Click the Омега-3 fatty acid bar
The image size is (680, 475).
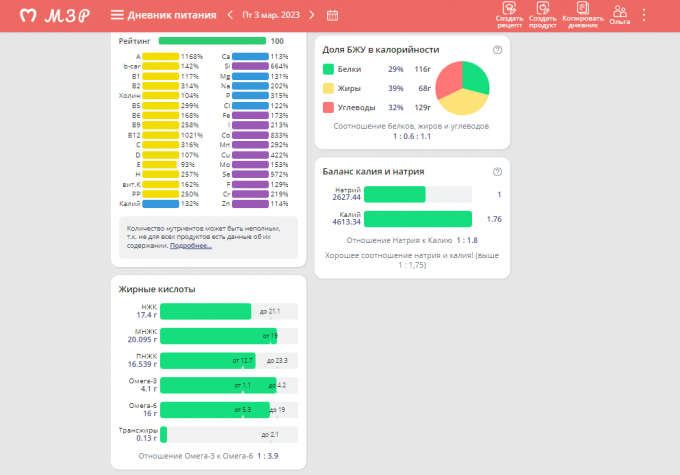click(217, 384)
